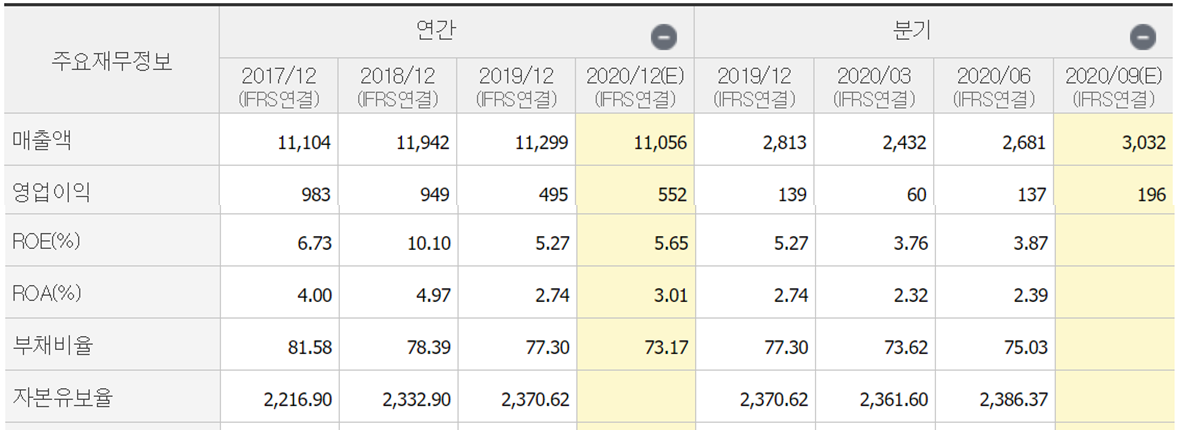This screenshot has height=430, width=1185.
Task: Click the 자본유보율 value 2,361.60
Action: click(x=896, y=400)
